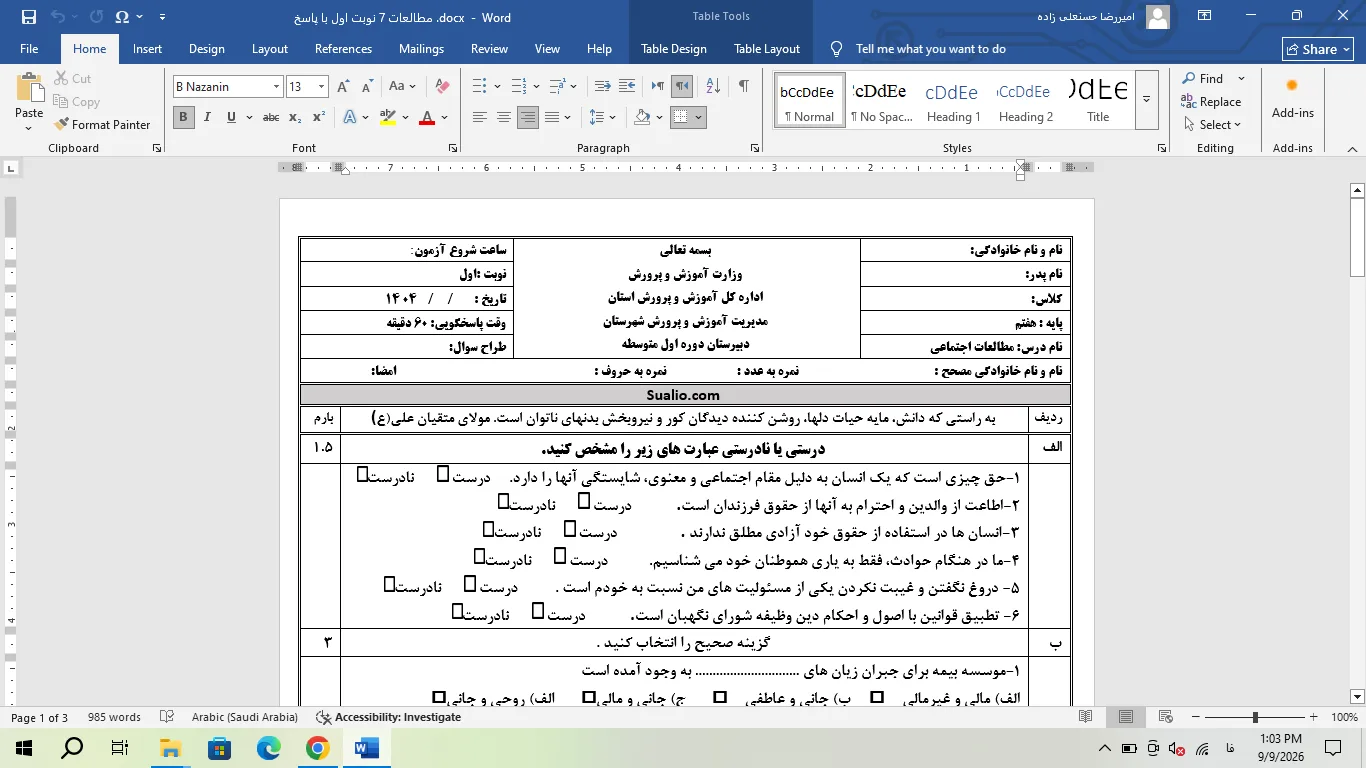This screenshot has width=1366, height=768.
Task: Open Chrome from the Windows taskbar
Action: point(318,748)
